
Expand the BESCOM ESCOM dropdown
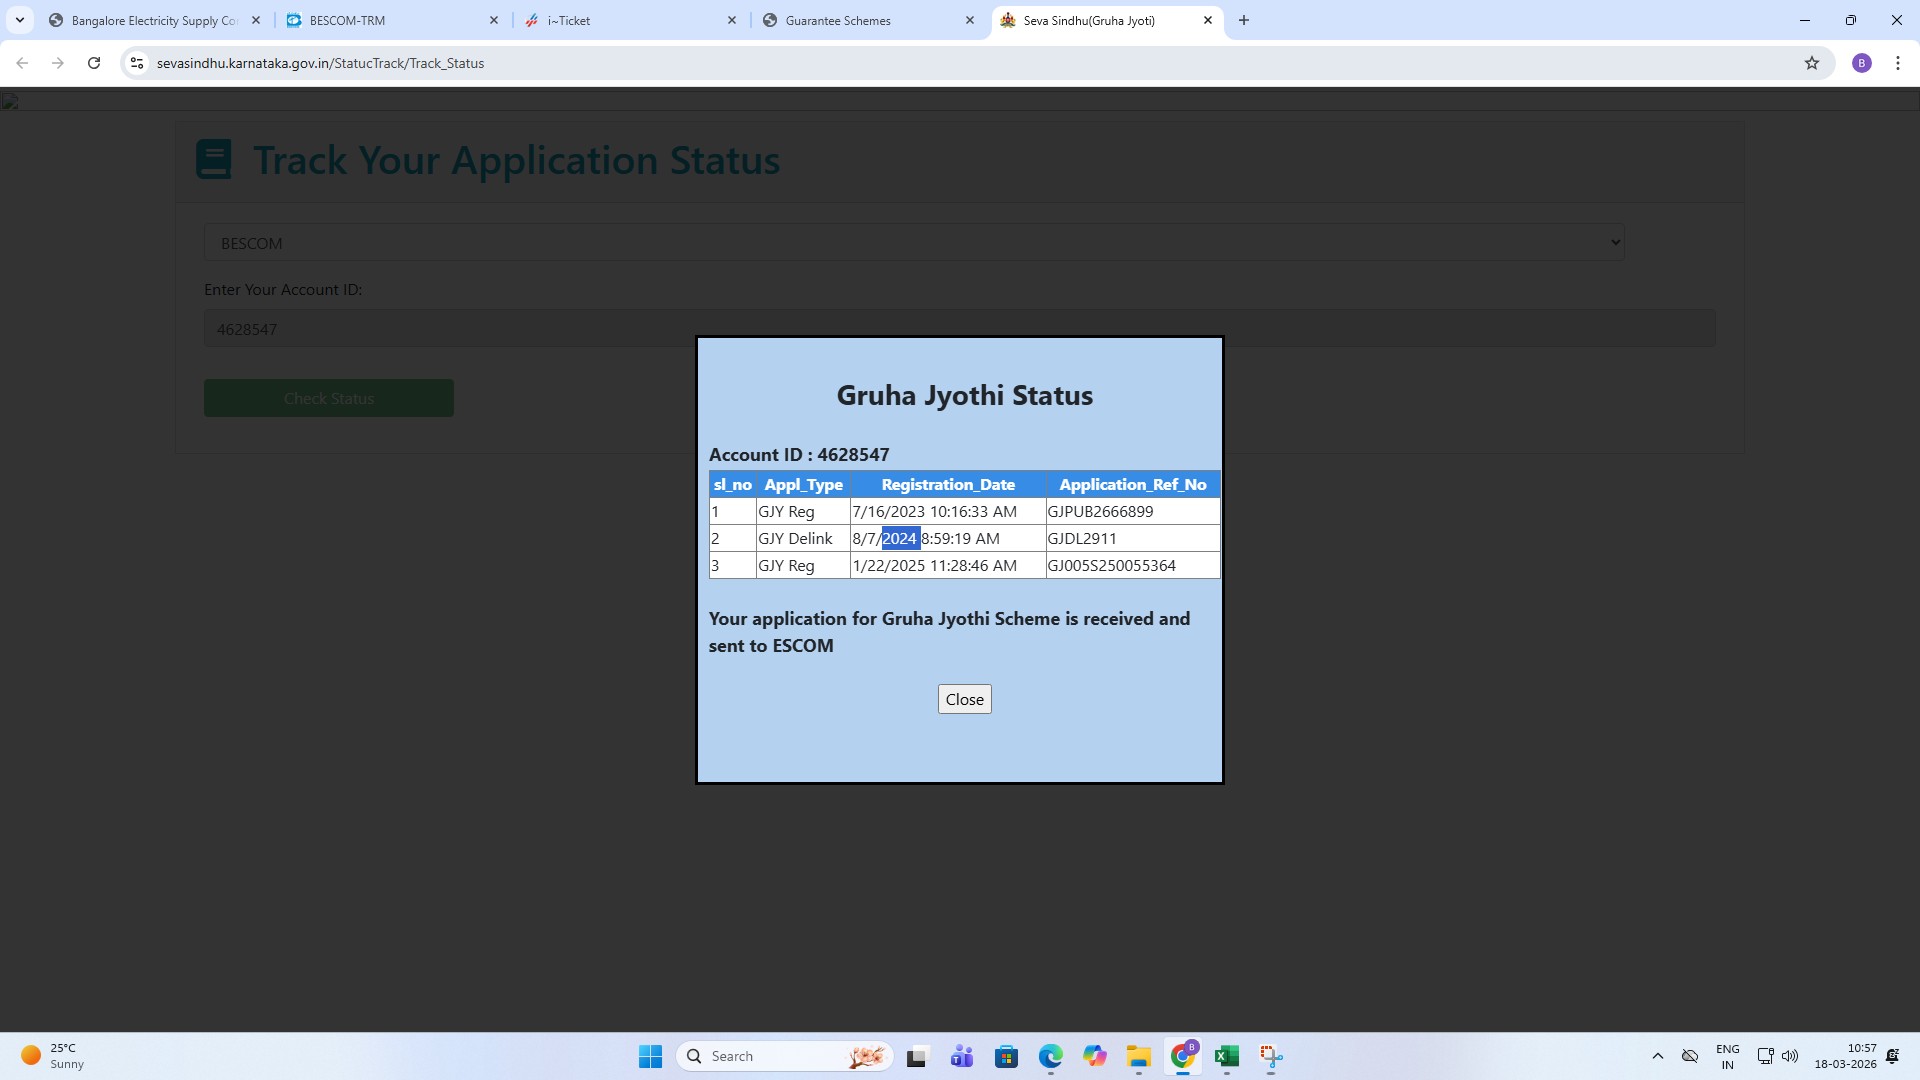pos(913,243)
